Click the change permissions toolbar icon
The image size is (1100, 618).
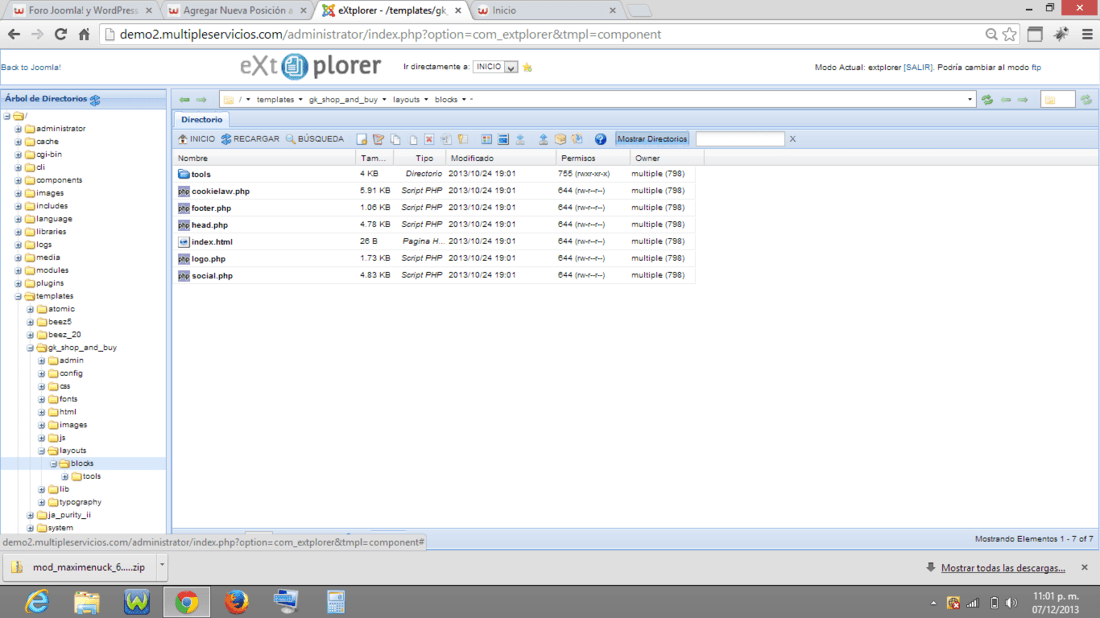click(463, 139)
